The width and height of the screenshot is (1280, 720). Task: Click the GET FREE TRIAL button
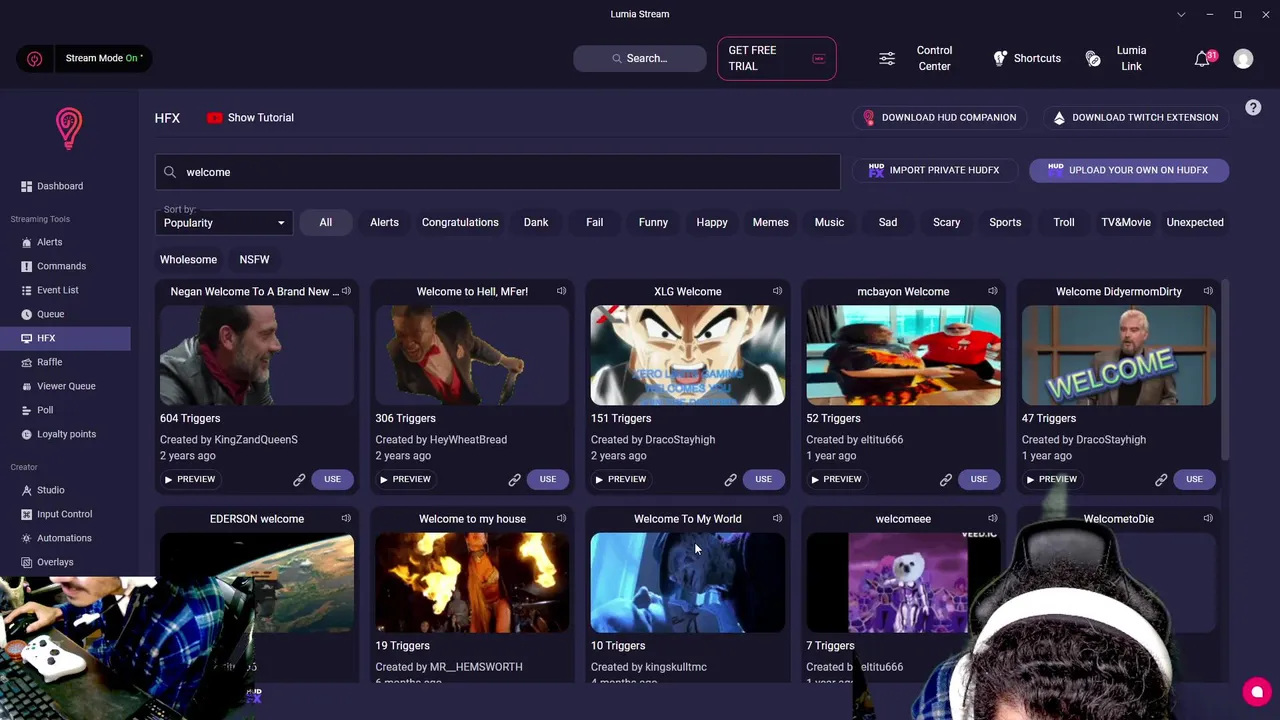point(776,58)
